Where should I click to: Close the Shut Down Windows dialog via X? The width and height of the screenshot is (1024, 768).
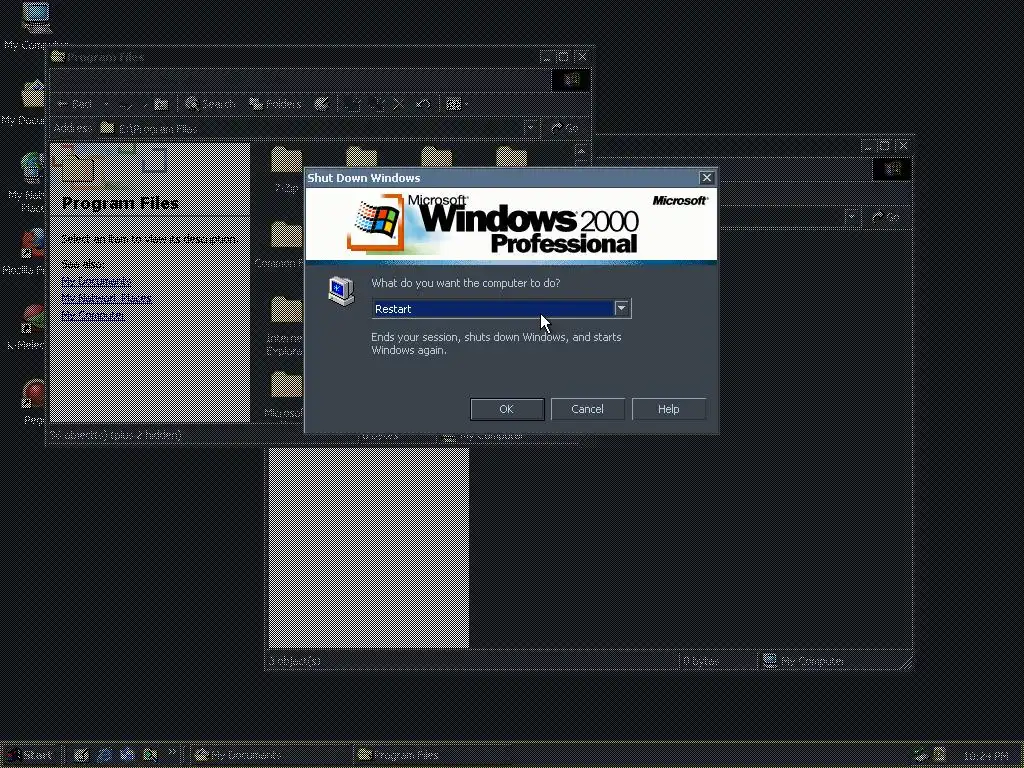(707, 178)
